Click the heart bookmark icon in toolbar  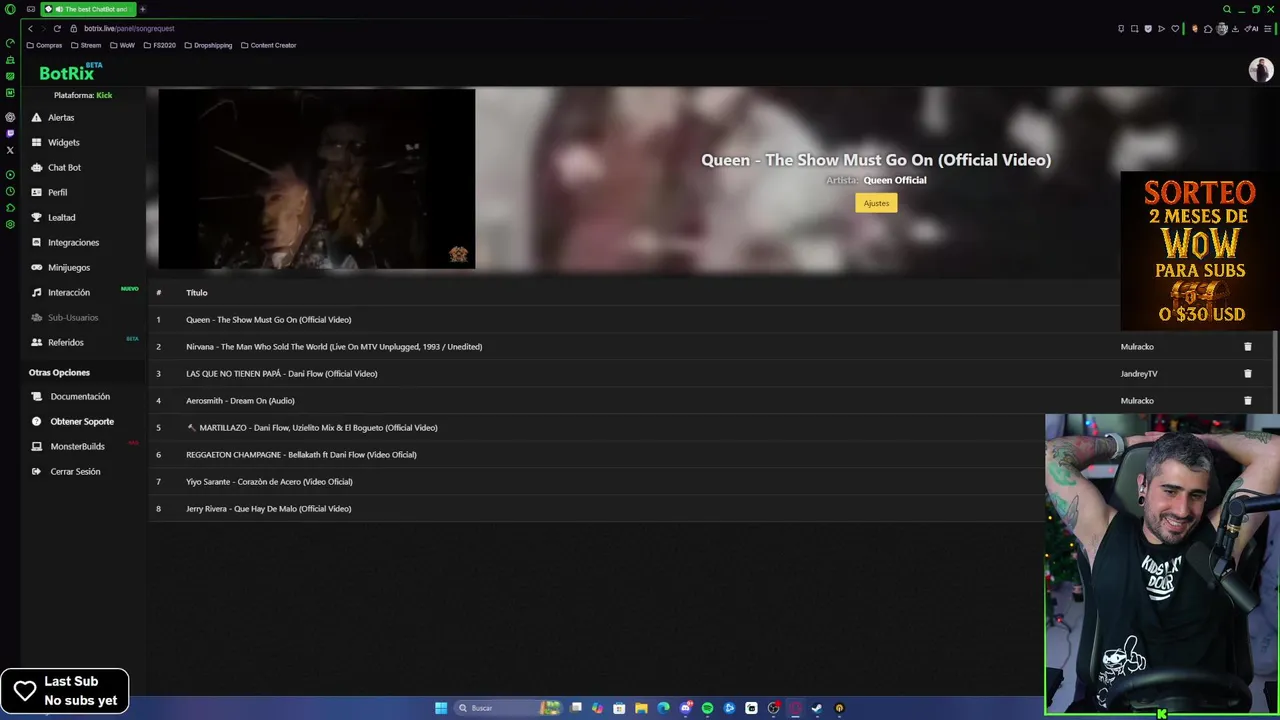click(x=1175, y=29)
